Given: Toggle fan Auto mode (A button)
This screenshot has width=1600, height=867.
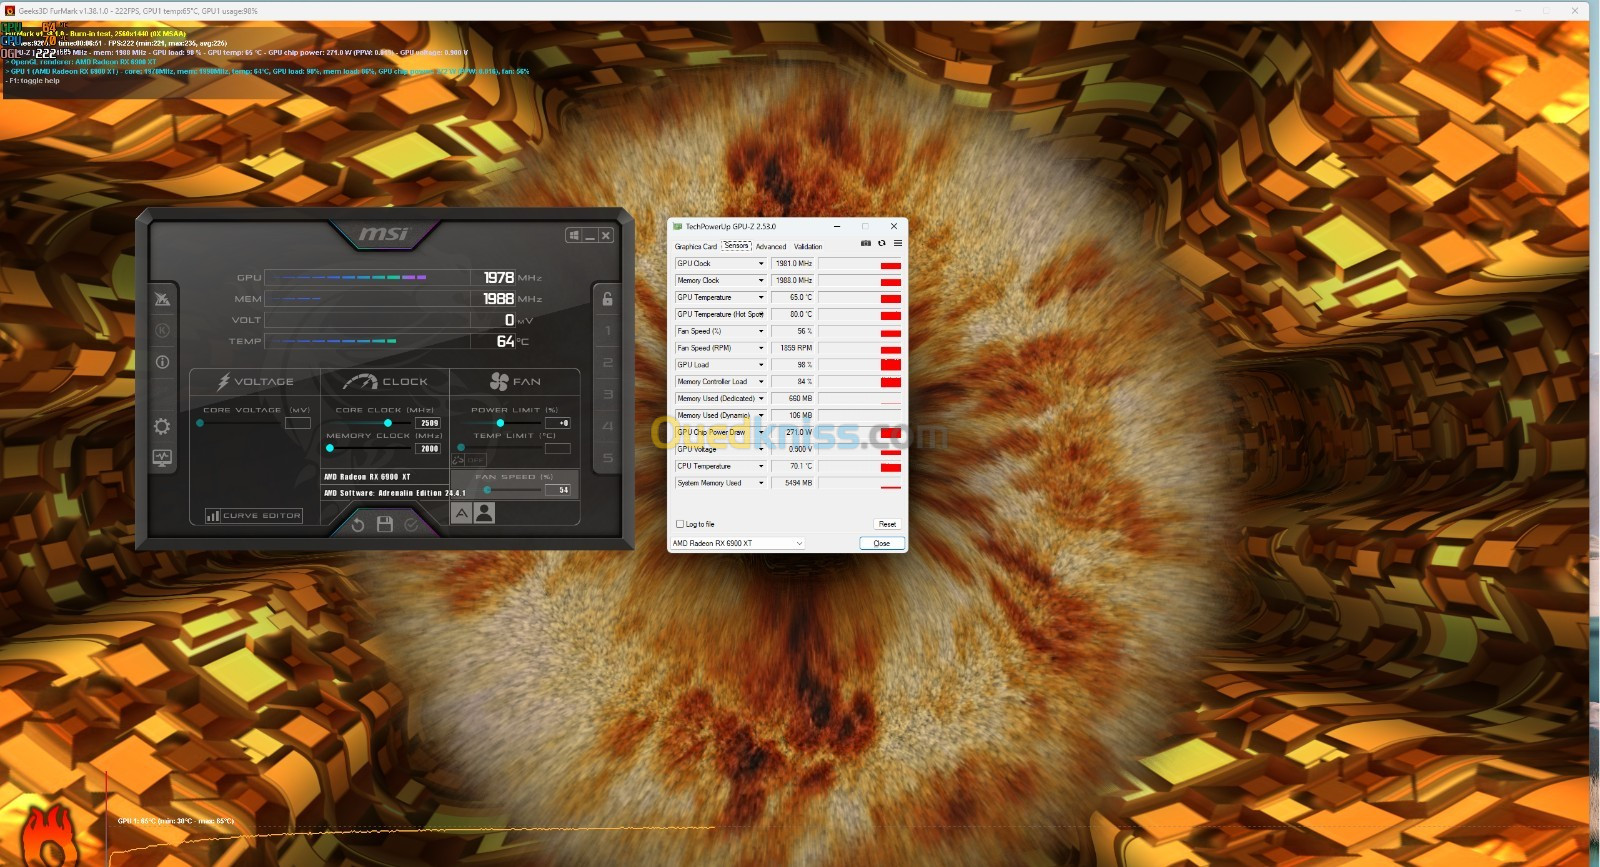Looking at the screenshot, I should pos(461,513).
